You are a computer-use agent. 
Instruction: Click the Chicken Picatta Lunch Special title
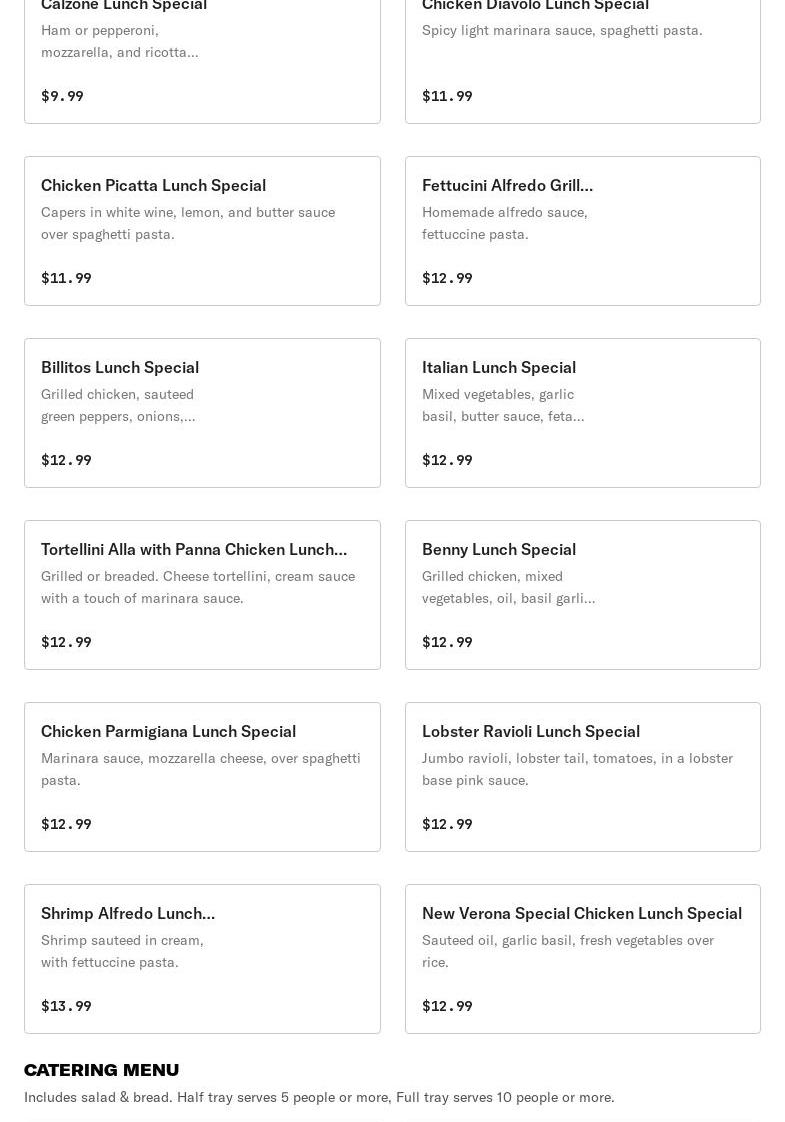pyautogui.click(x=153, y=185)
